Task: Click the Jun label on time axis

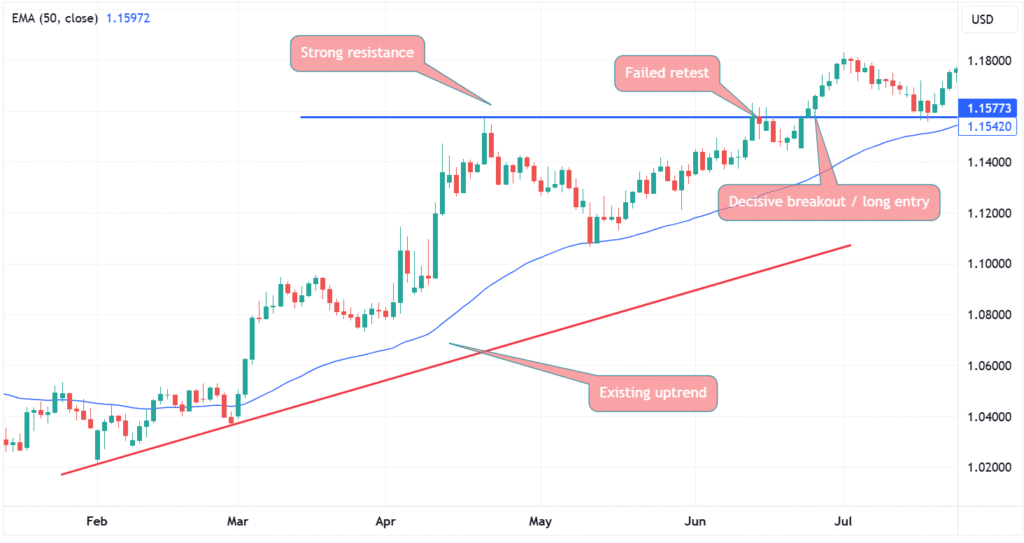Action: tap(695, 521)
